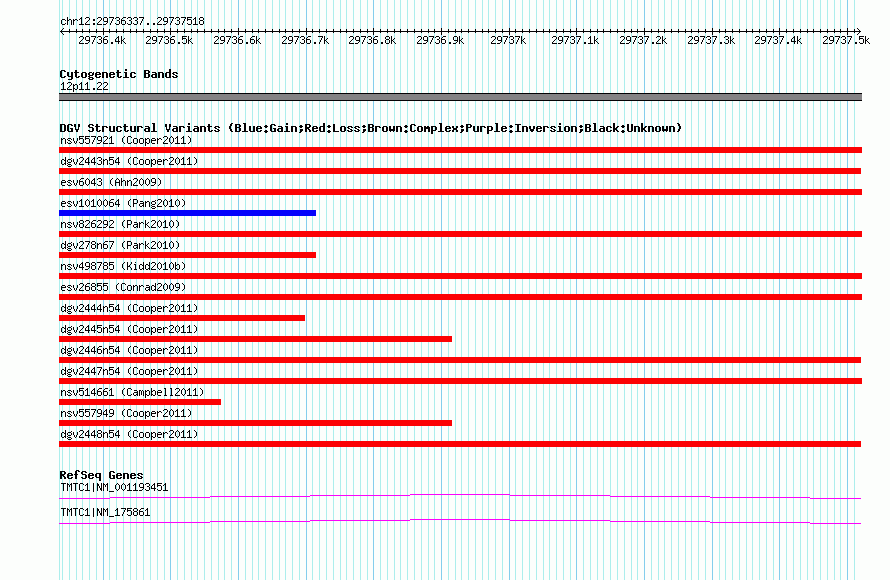The width and height of the screenshot is (890, 580).
Task: Click the nsv557921 (Cooper2011) variant label
Action: point(126,140)
